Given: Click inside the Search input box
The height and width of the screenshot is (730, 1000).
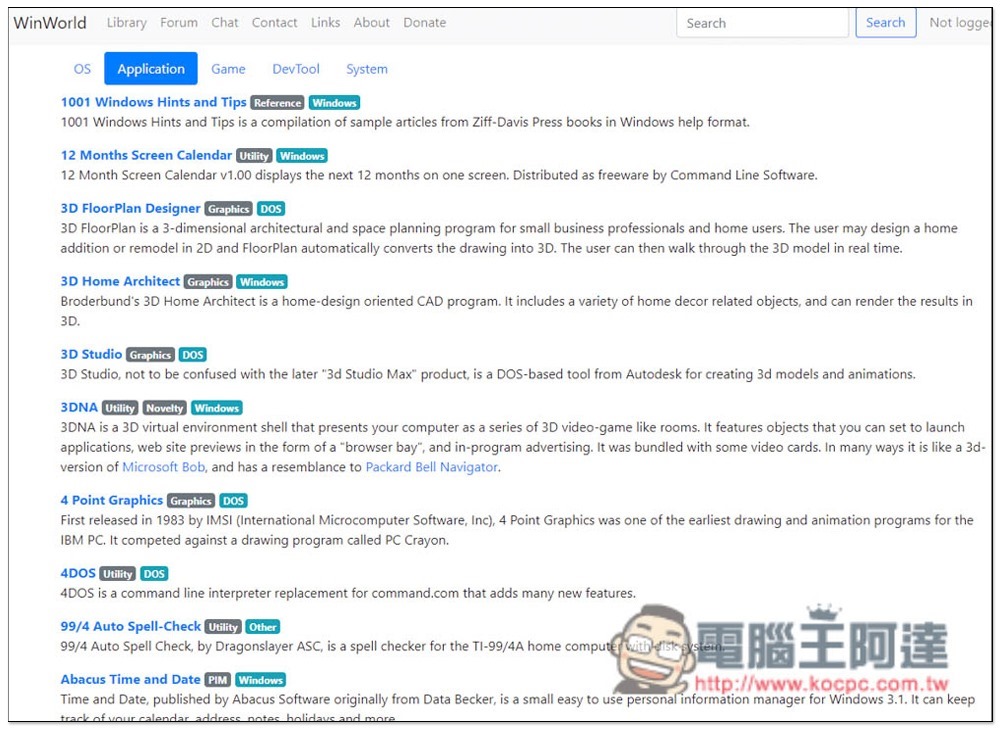Looking at the screenshot, I should pyautogui.click(x=762, y=22).
